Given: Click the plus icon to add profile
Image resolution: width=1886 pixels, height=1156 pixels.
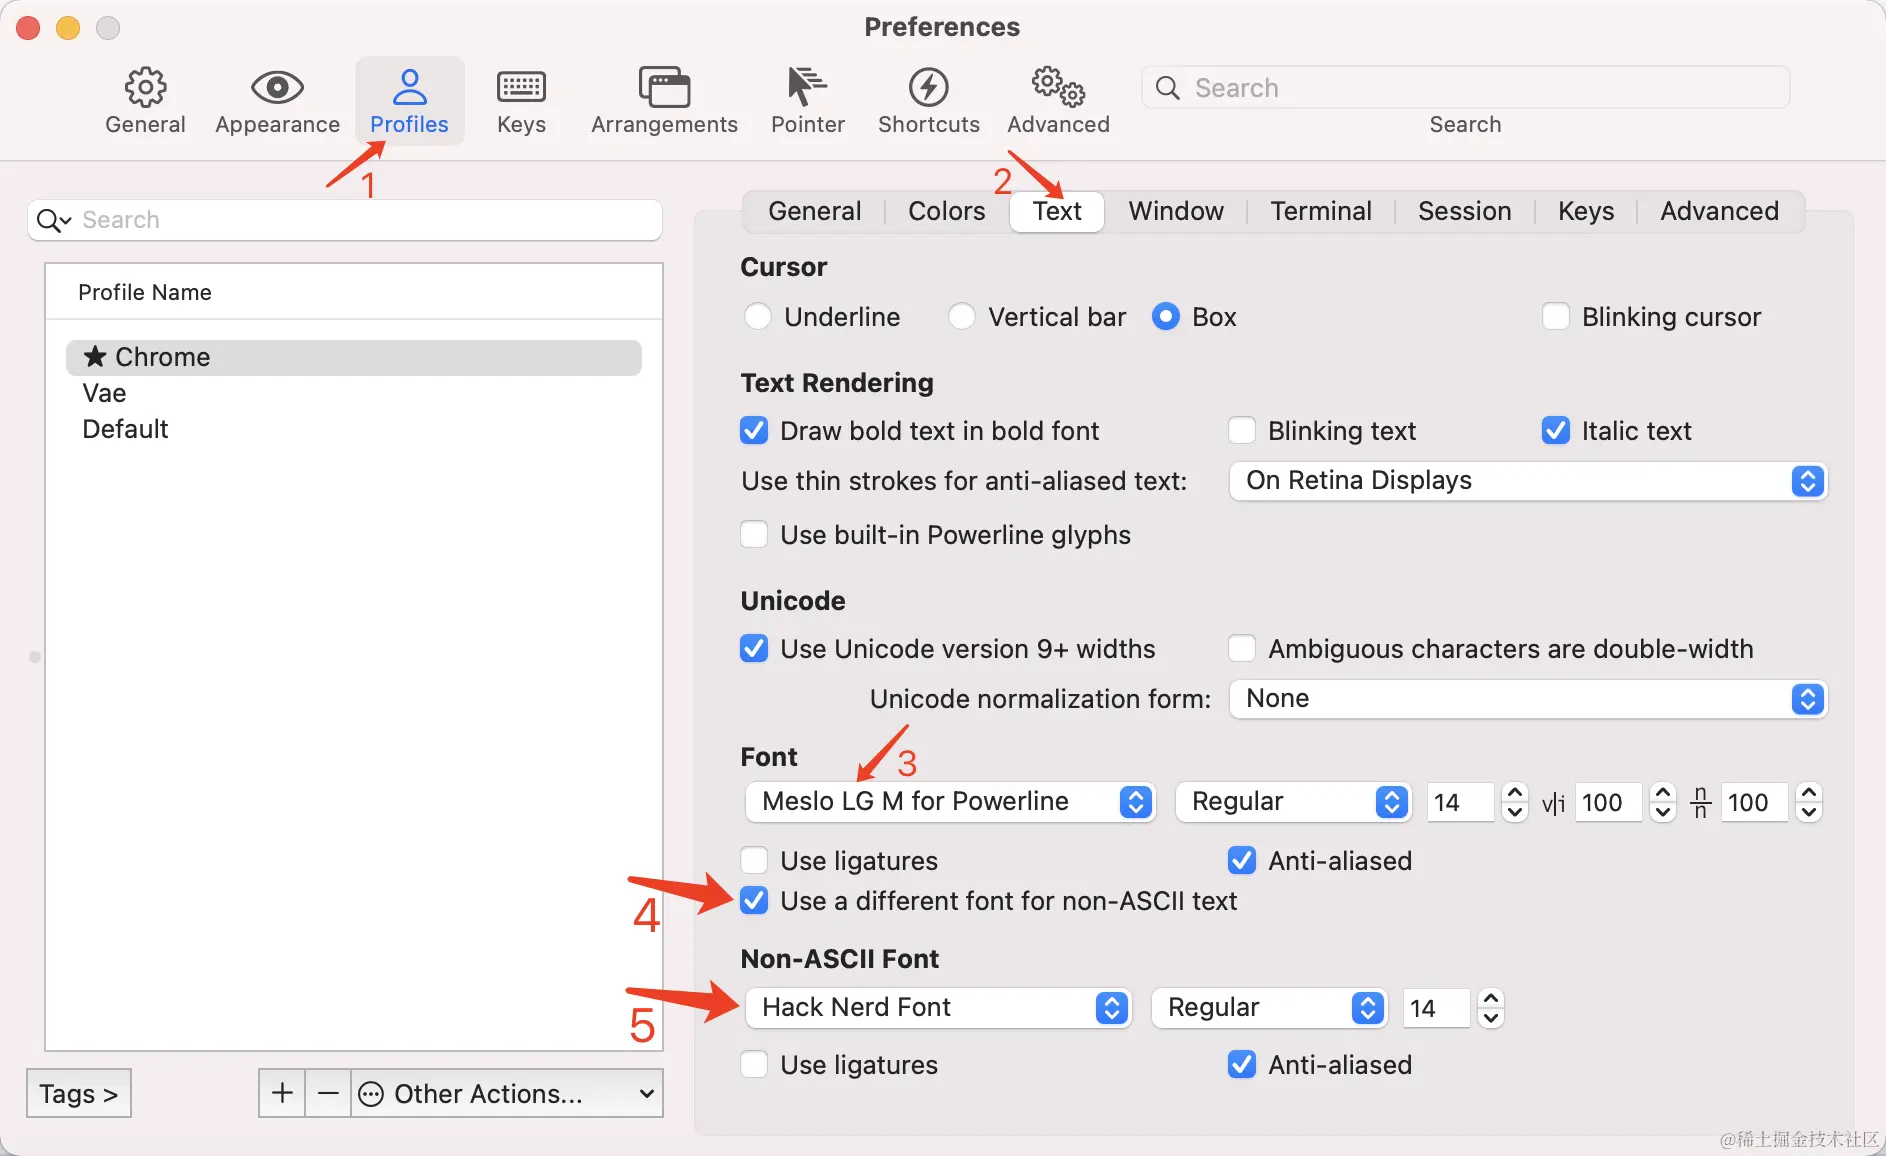Looking at the screenshot, I should 282,1093.
